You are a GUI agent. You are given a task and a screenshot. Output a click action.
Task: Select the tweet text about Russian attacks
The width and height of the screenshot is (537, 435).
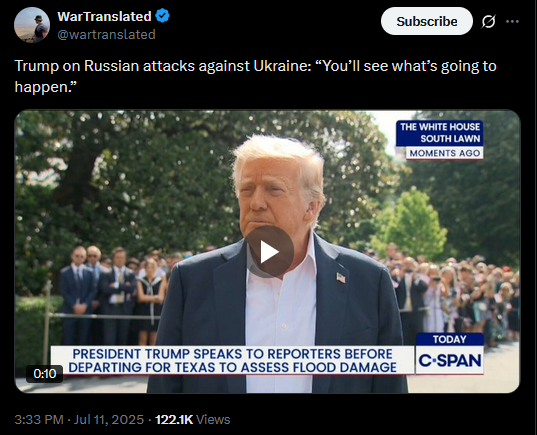point(255,76)
